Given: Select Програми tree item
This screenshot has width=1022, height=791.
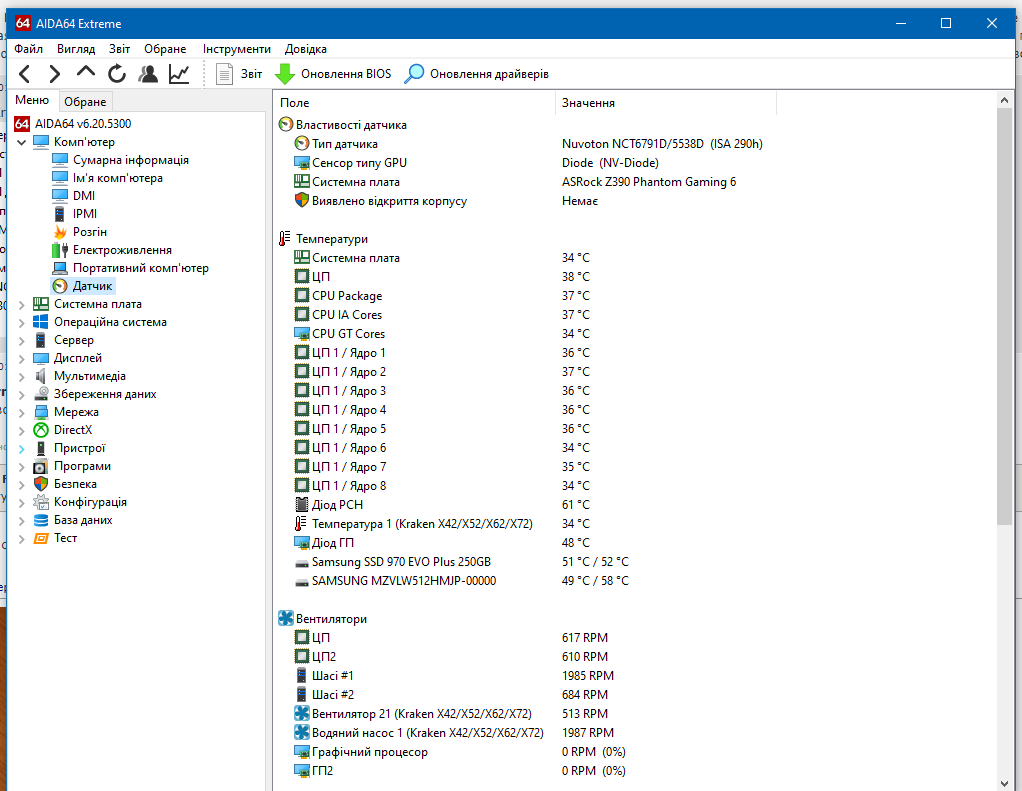Looking at the screenshot, I should (82, 466).
